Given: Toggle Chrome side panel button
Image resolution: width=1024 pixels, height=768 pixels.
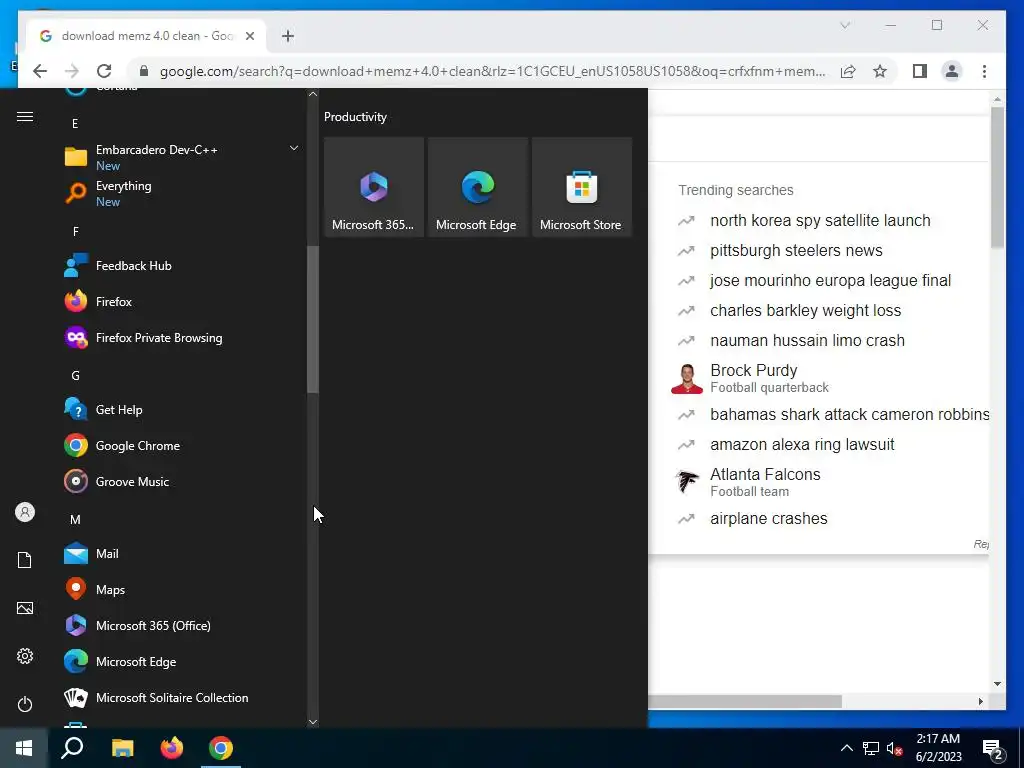Looking at the screenshot, I should [x=920, y=71].
